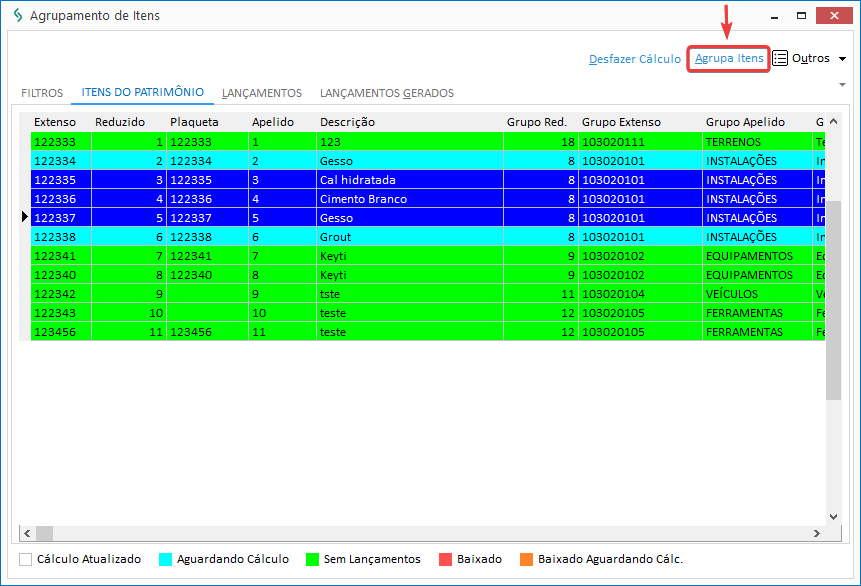The width and height of the screenshot is (861, 586).
Task: Select the "Cimento Branco" description cell
Action: point(410,199)
